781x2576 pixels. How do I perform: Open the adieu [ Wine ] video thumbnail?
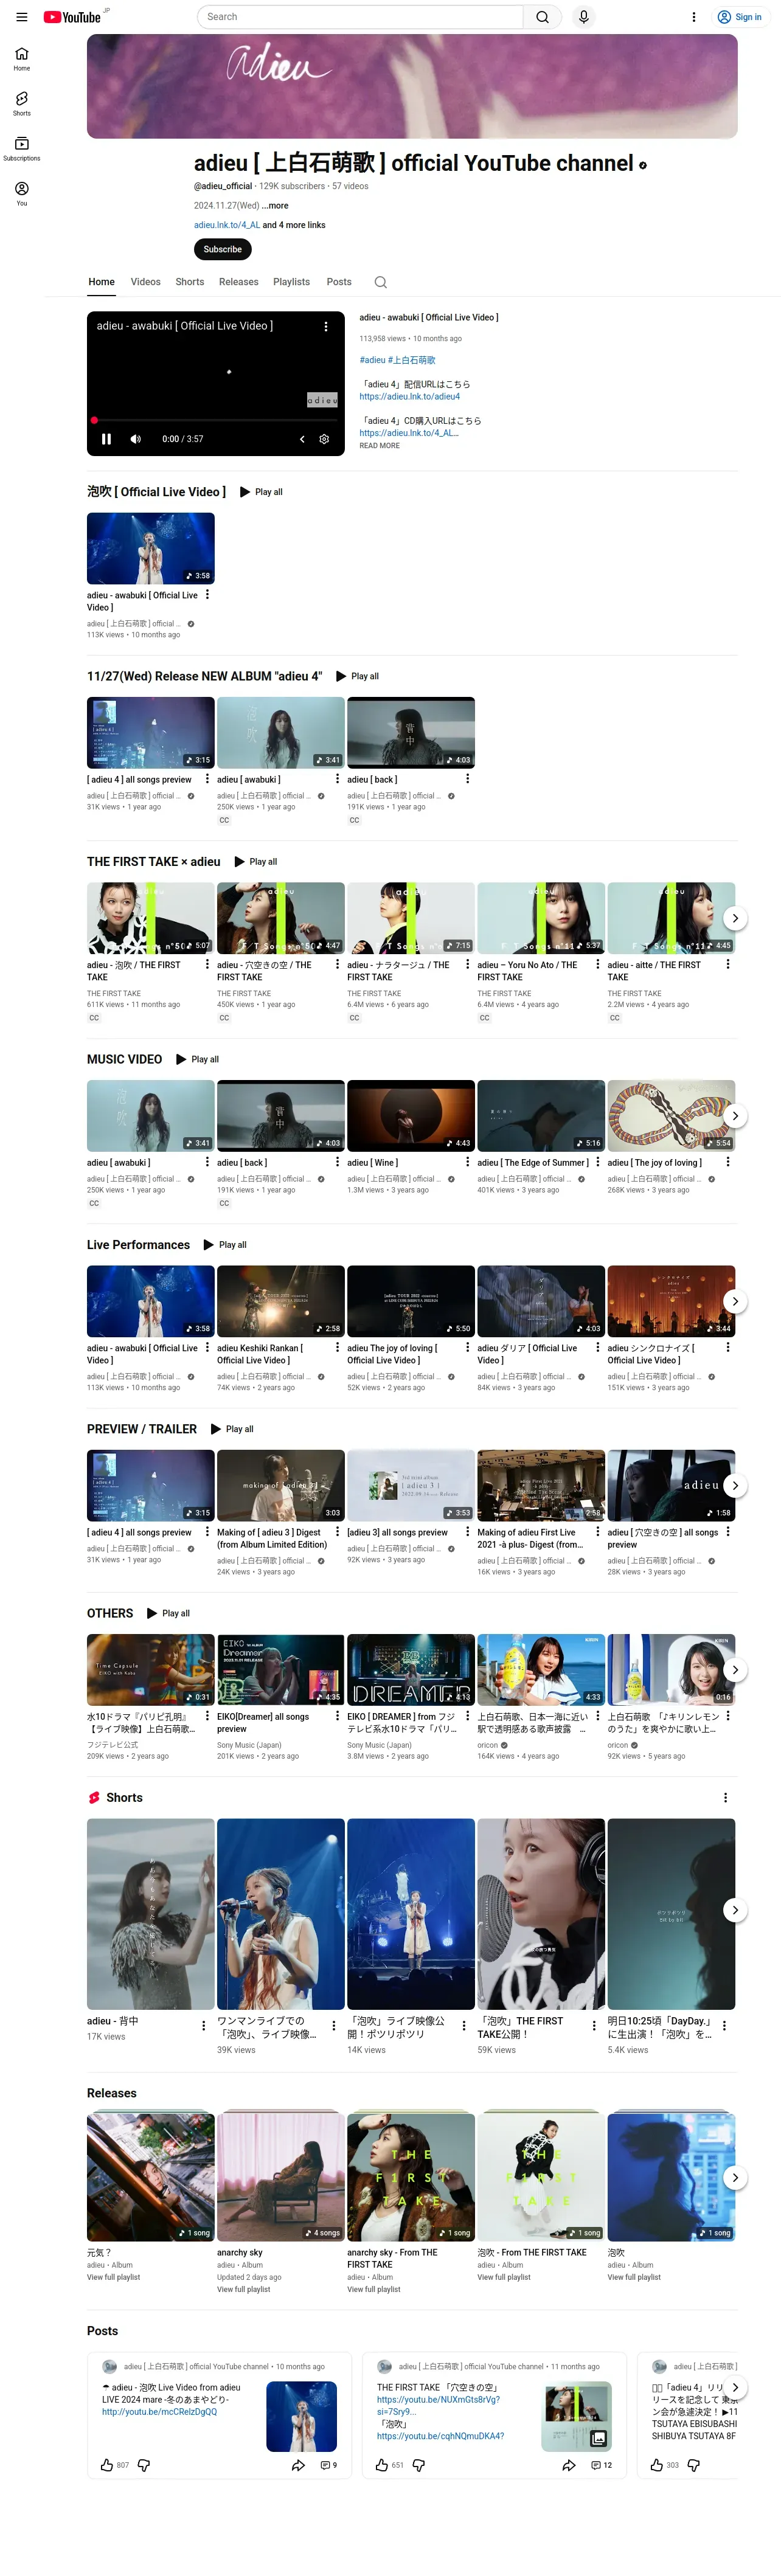click(411, 1116)
